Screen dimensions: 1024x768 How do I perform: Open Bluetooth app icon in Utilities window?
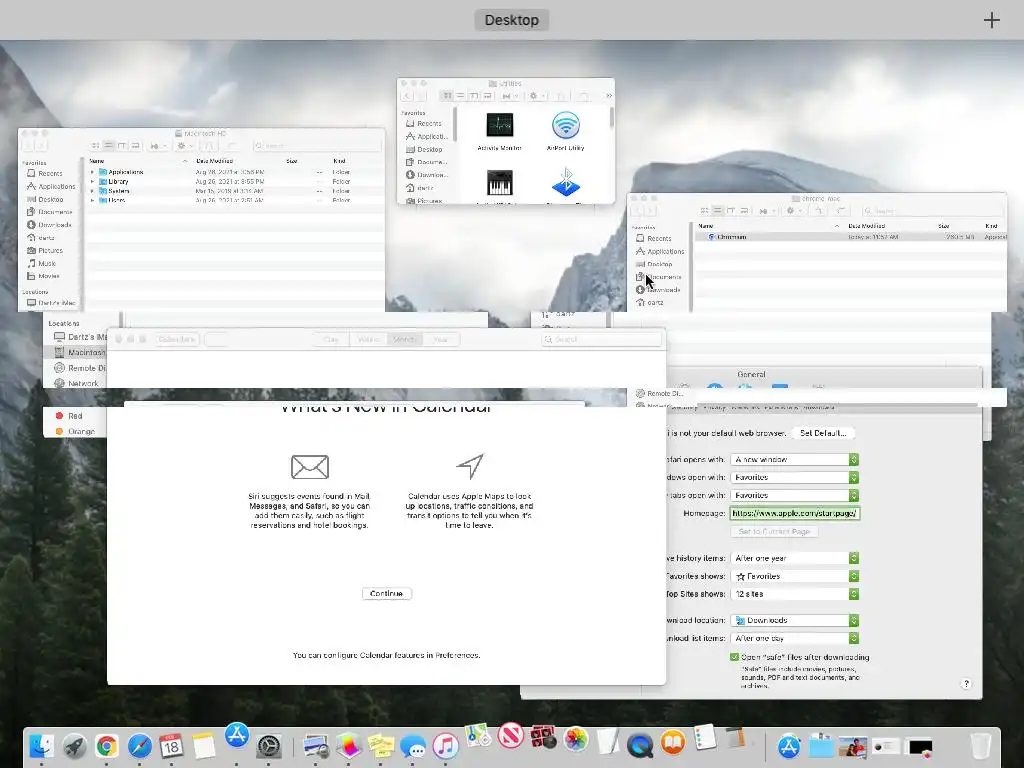click(x=566, y=182)
